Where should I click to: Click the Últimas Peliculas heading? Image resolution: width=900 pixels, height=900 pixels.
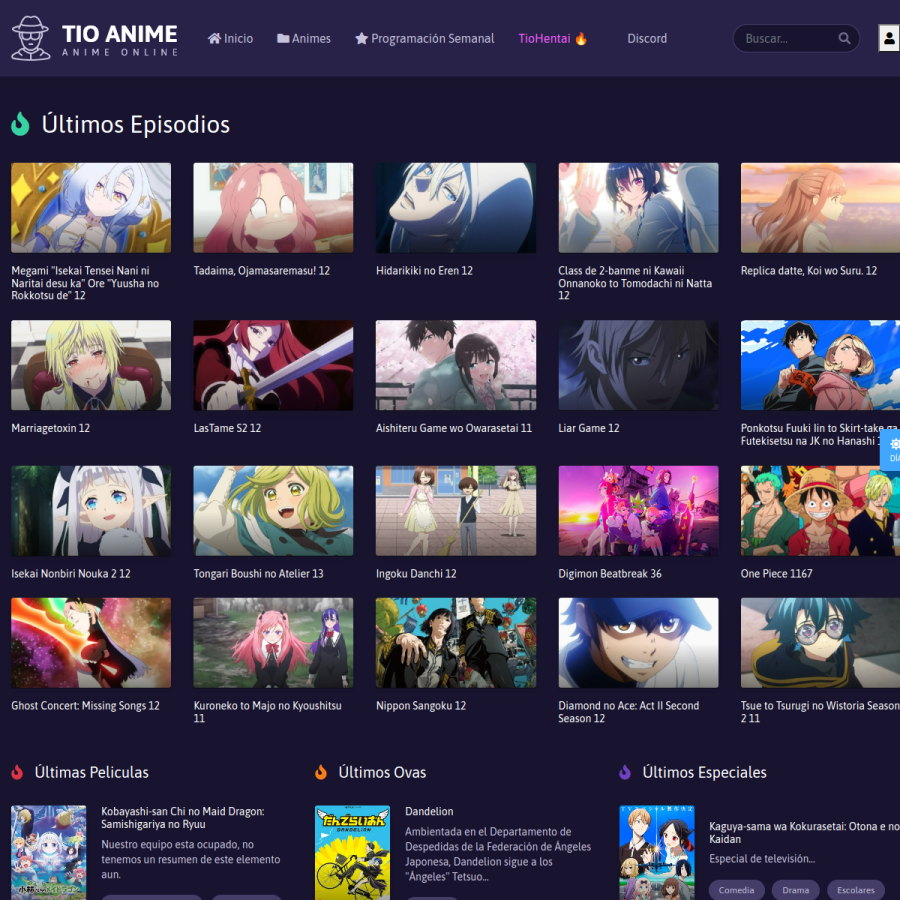pos(92,773)
